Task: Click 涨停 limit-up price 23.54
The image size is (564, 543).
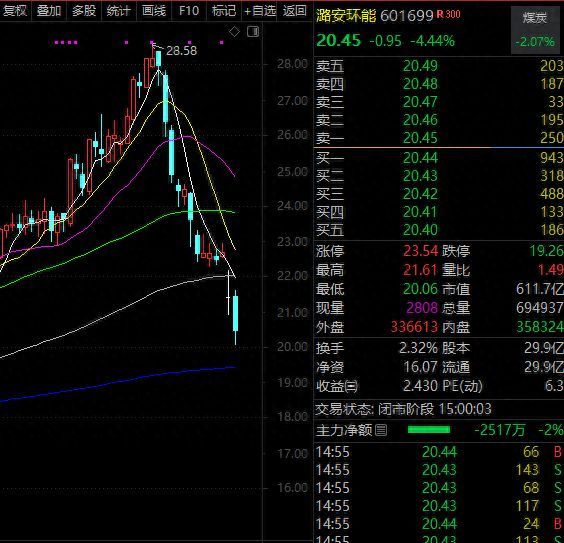Action: 420,251
